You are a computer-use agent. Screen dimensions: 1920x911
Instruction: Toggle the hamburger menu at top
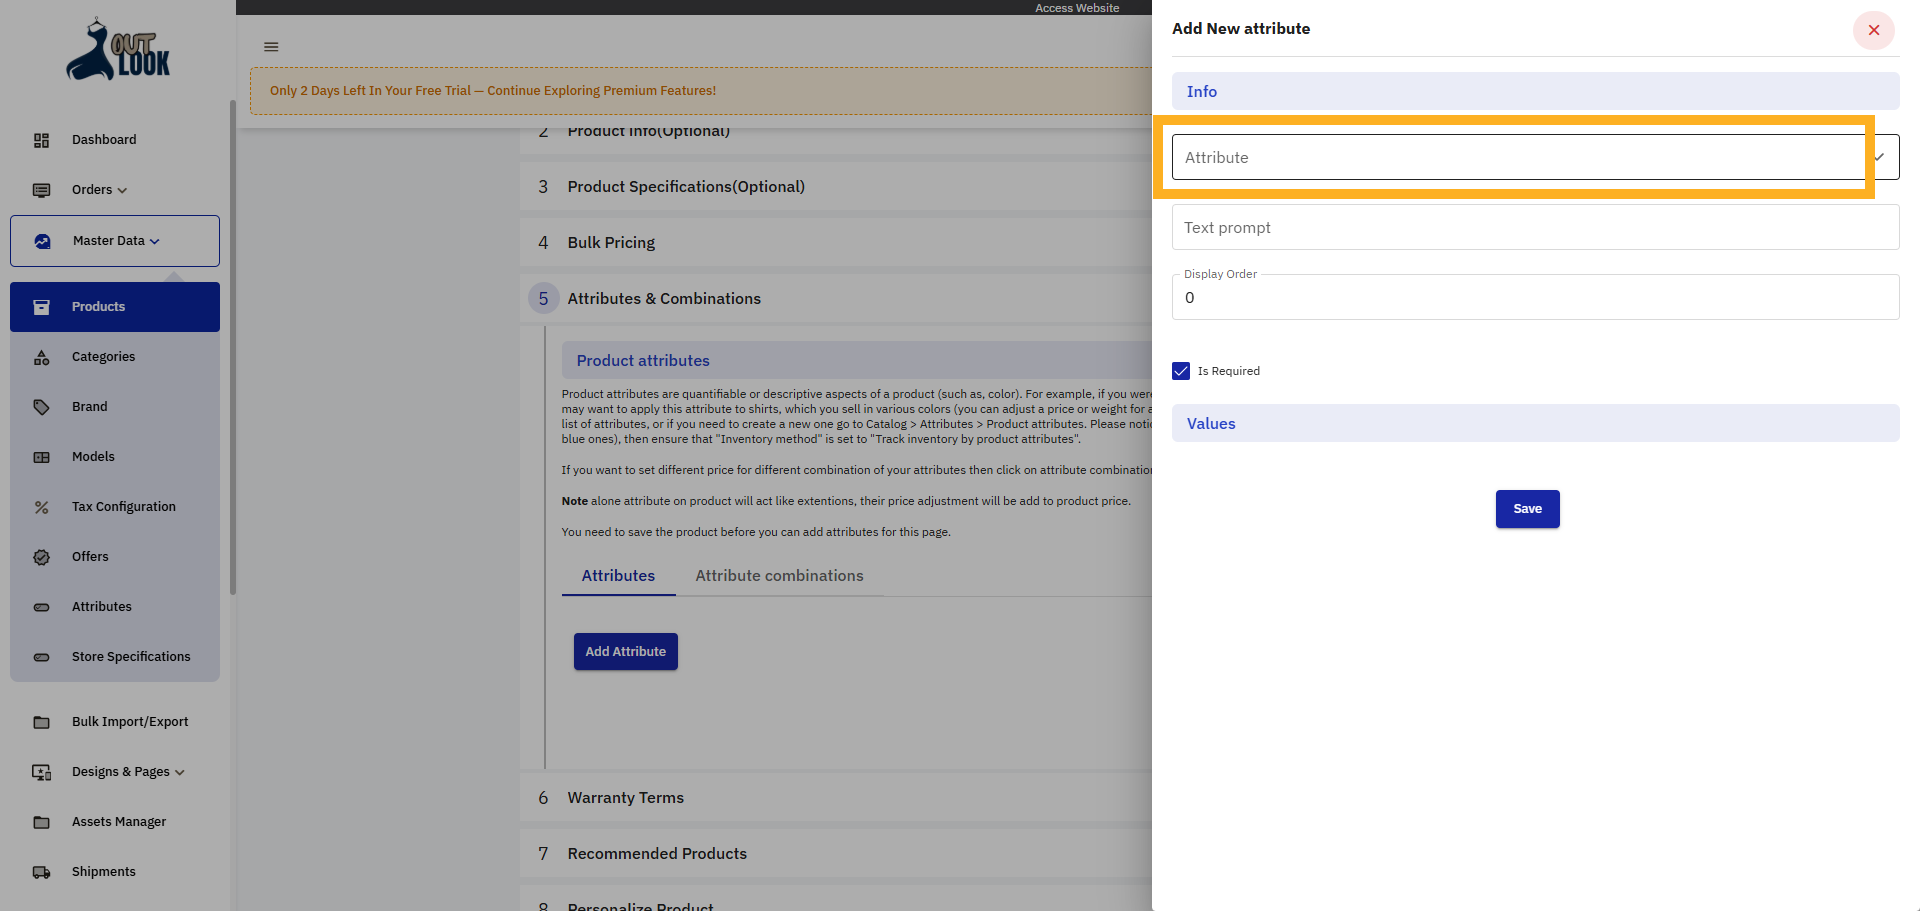coord(270,46)
